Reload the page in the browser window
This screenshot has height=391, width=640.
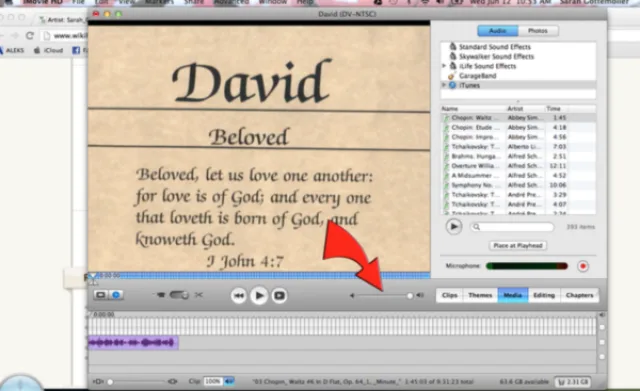tap(29, 36)
